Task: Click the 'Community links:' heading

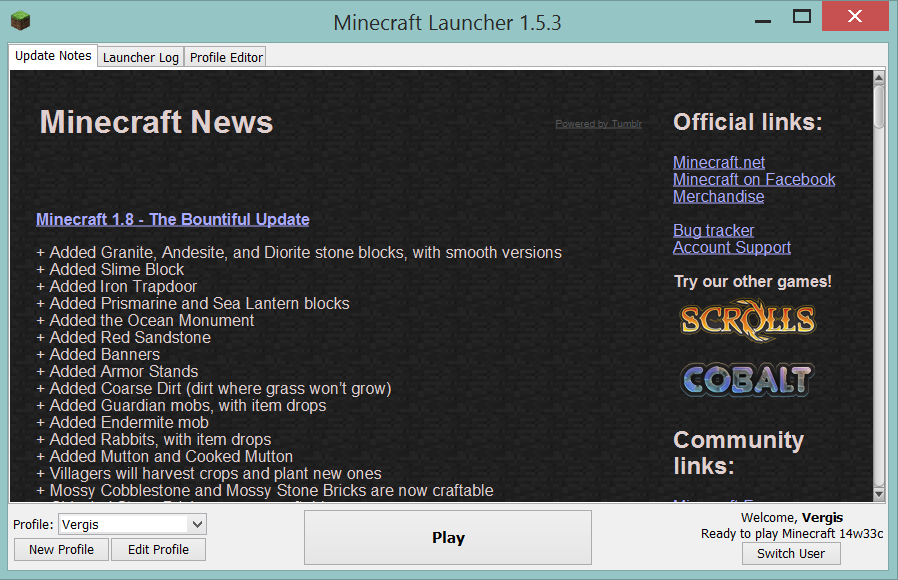Action: (x=739, y=453)
